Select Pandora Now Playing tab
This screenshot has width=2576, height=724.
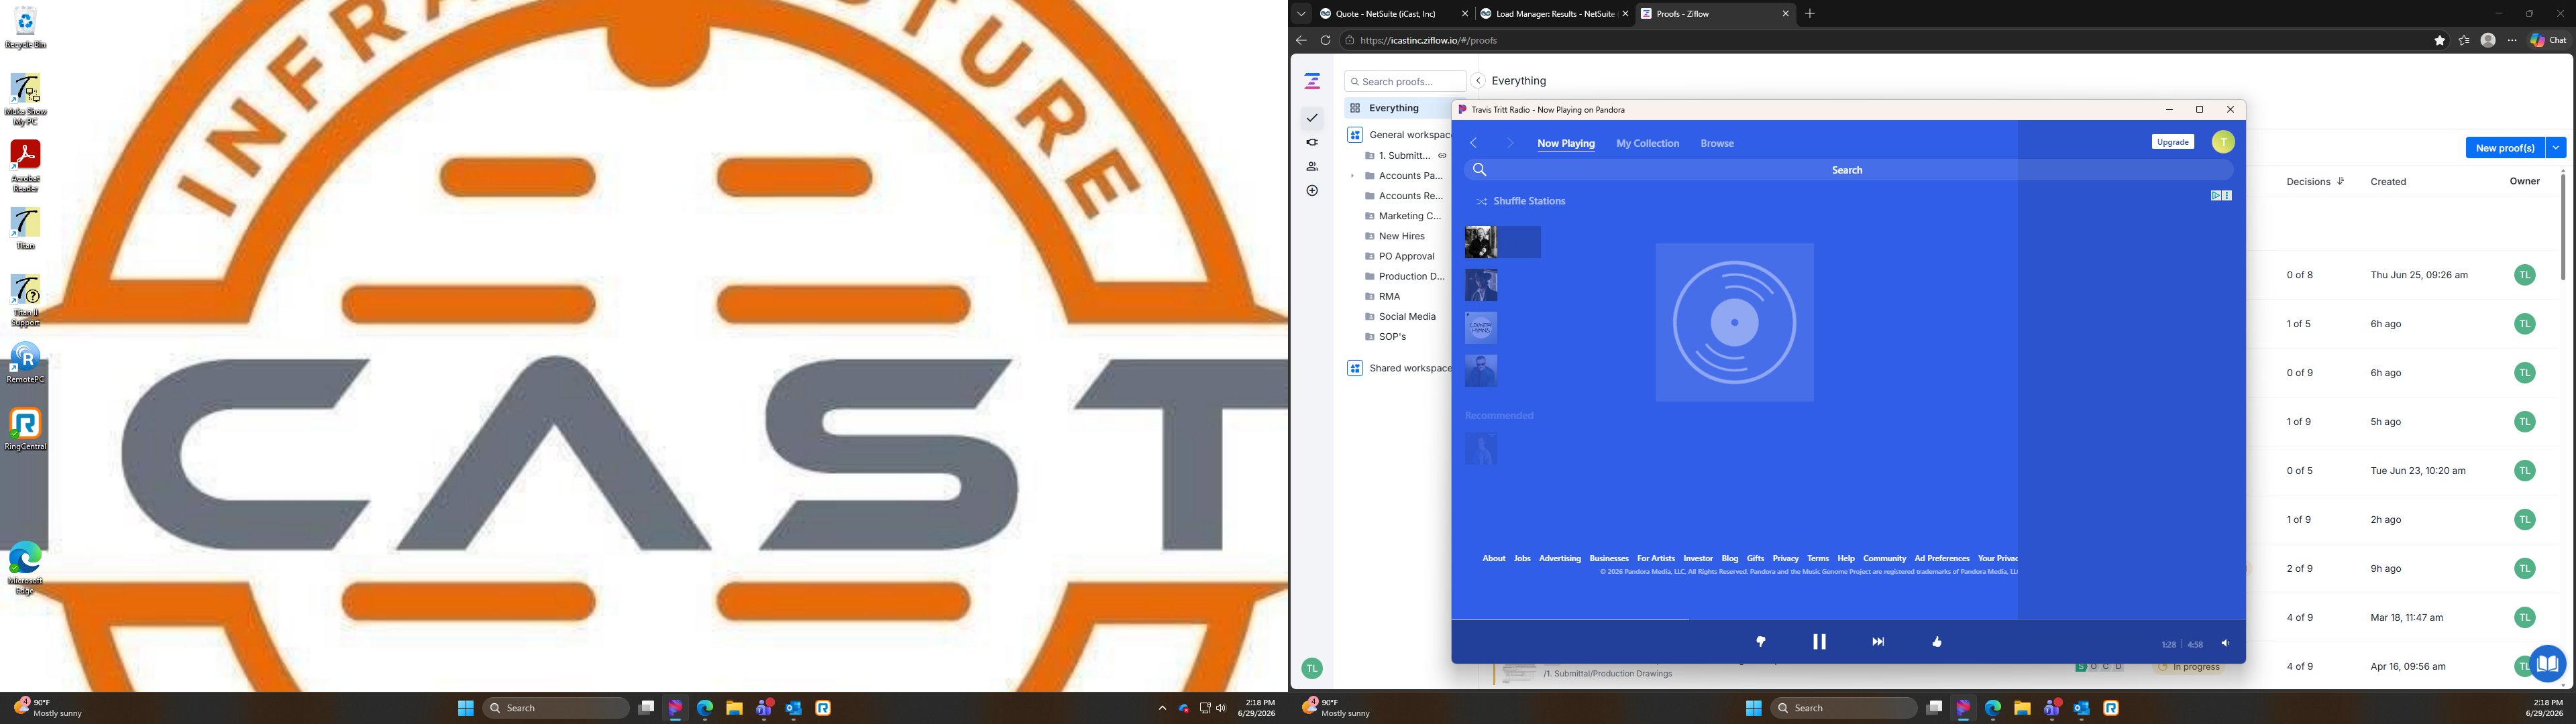point(1566,143)
